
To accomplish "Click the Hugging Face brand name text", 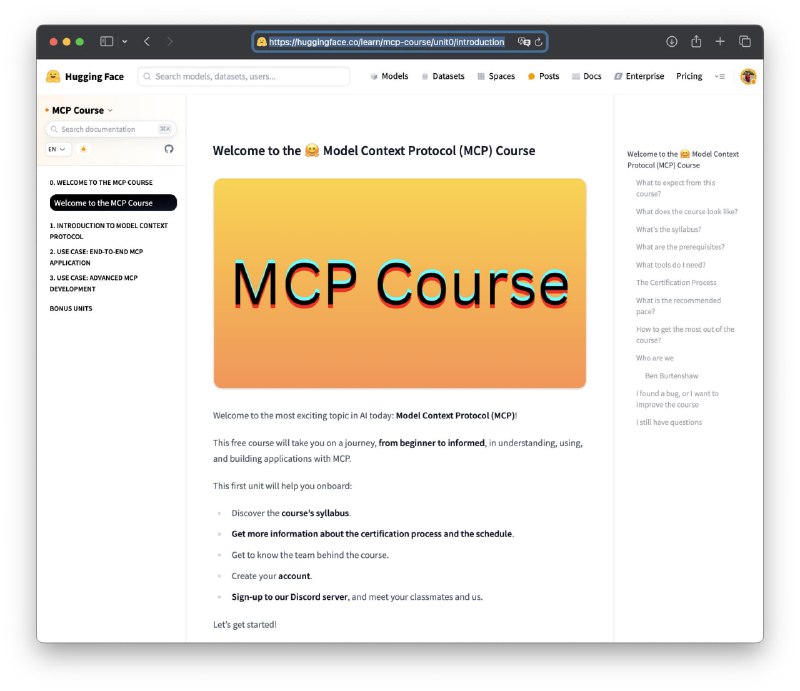I will pos(94,77).
